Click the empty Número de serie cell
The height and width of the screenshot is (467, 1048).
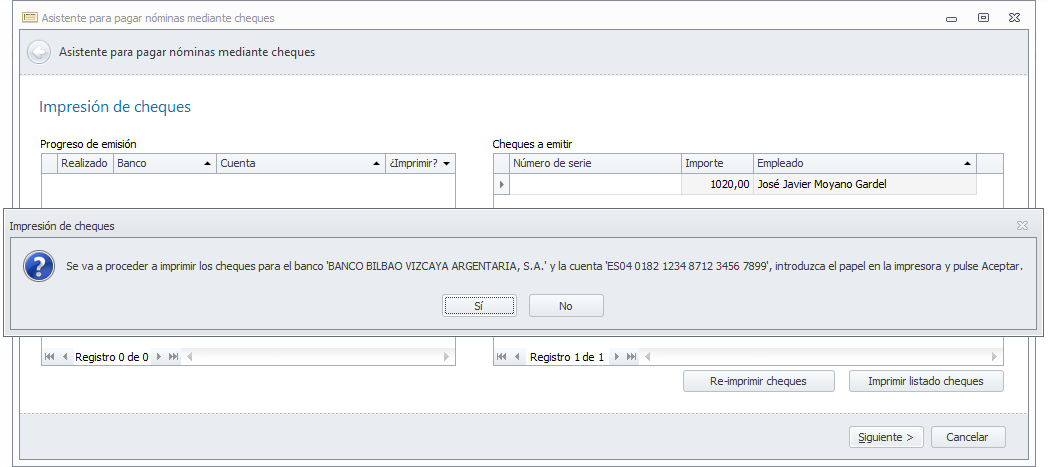pos(596,184)
